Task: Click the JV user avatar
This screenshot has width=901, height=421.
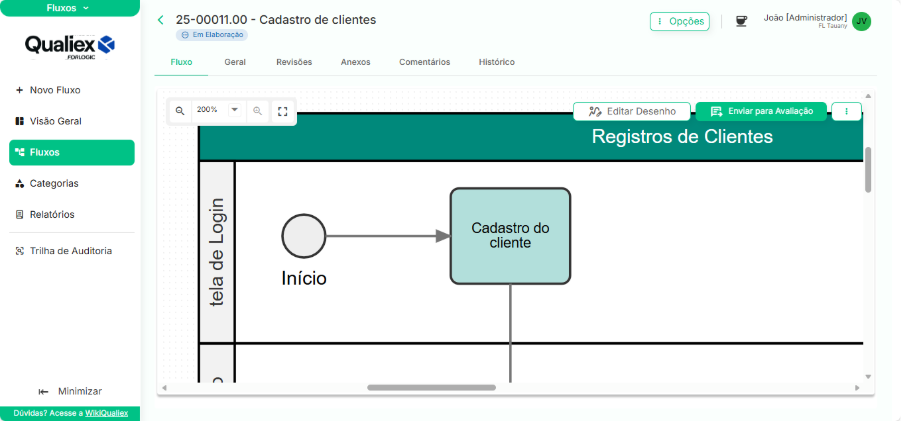Action: pos(861,21)
